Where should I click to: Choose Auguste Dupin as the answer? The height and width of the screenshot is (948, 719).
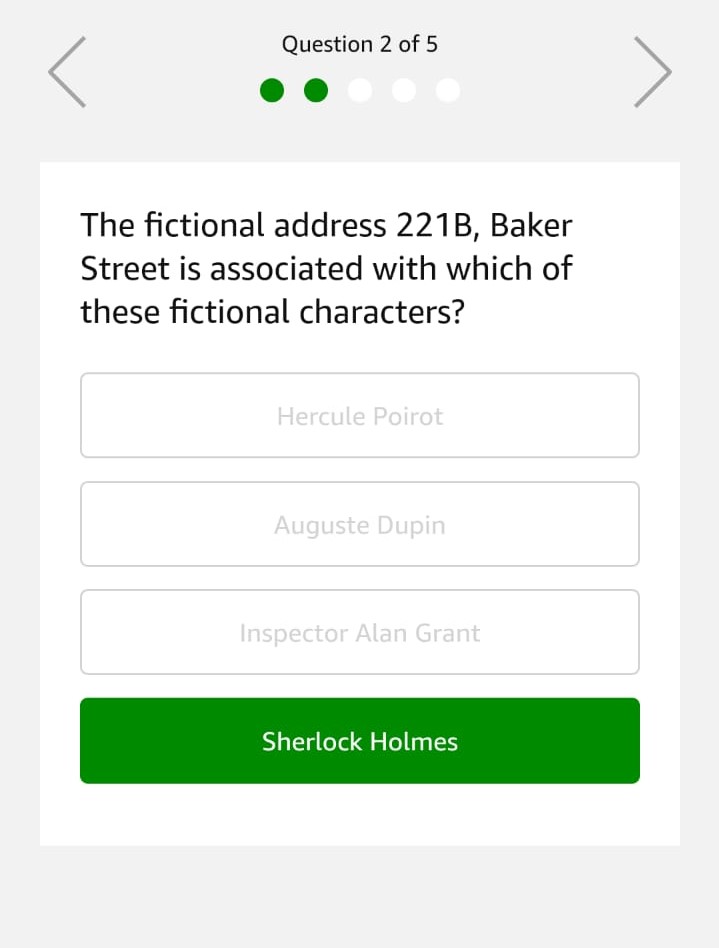[x=360, y=525]
